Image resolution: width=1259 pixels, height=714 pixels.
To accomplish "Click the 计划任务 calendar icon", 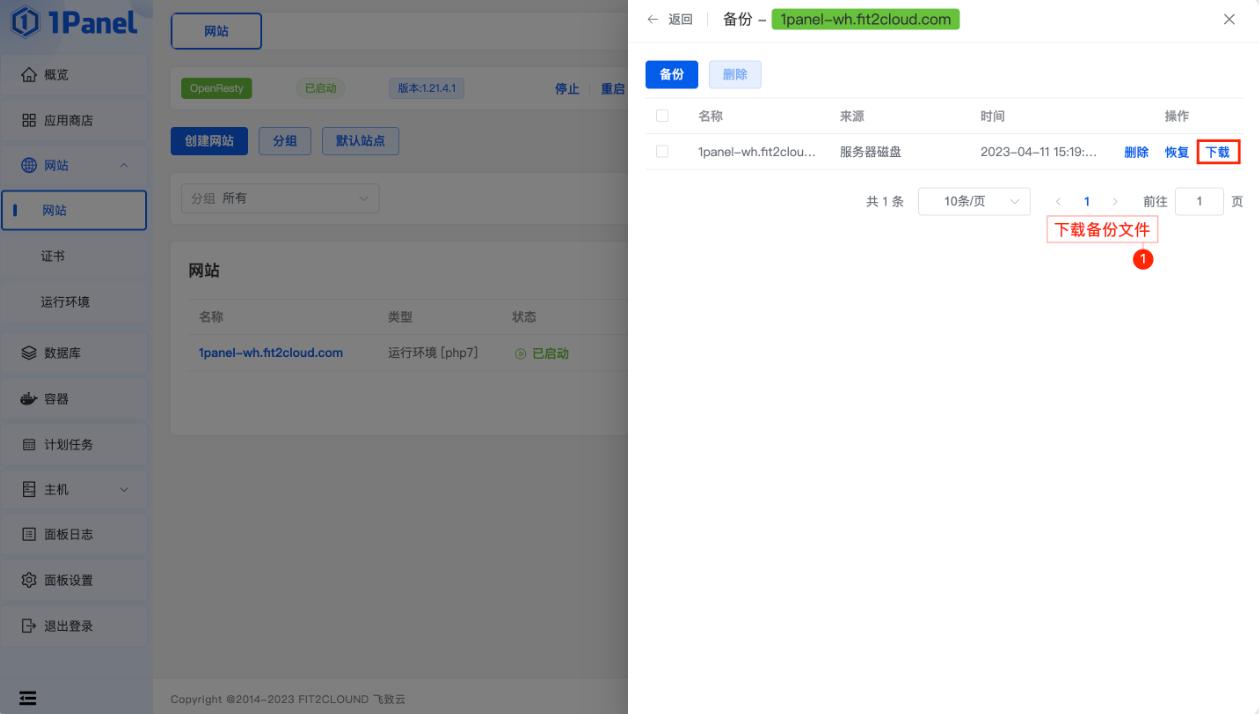I will [29, 444].
